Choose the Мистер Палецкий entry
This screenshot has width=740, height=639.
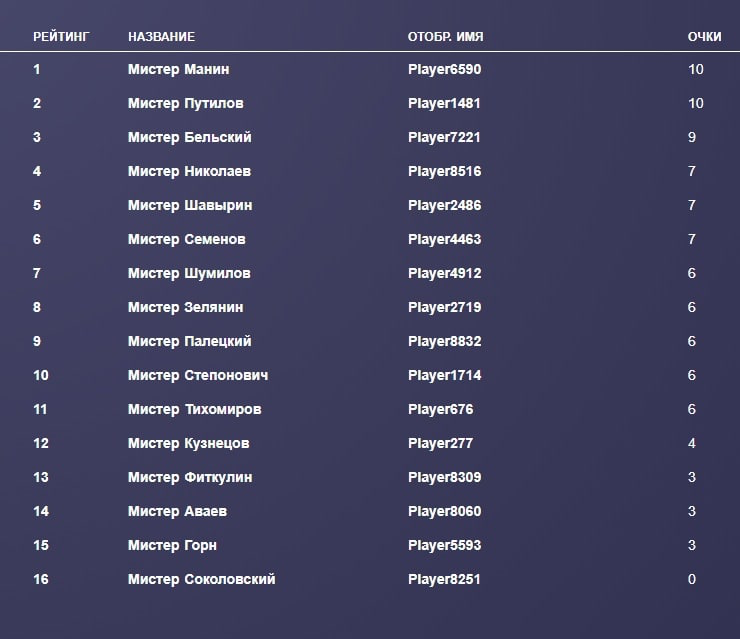click(x=189, y=342)
